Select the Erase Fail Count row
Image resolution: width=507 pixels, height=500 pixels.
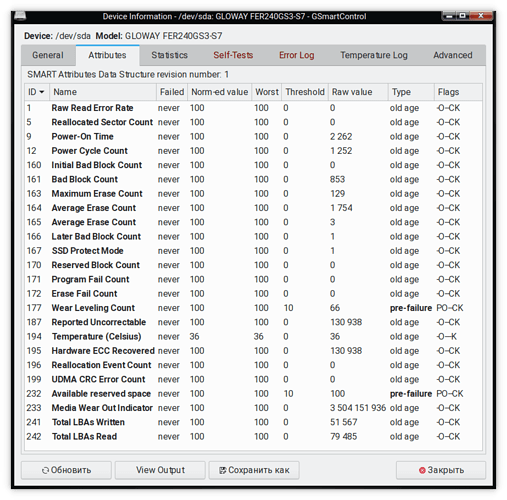[253, 294]
